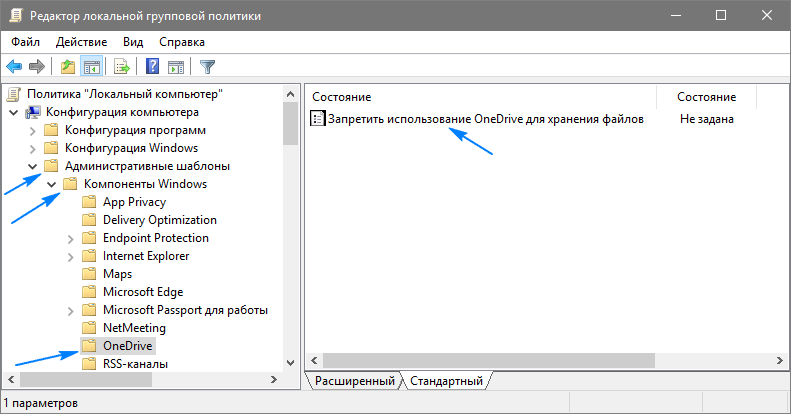Click the folder icon of NetMeeting

pyautogui.click(x=89, y=328)
